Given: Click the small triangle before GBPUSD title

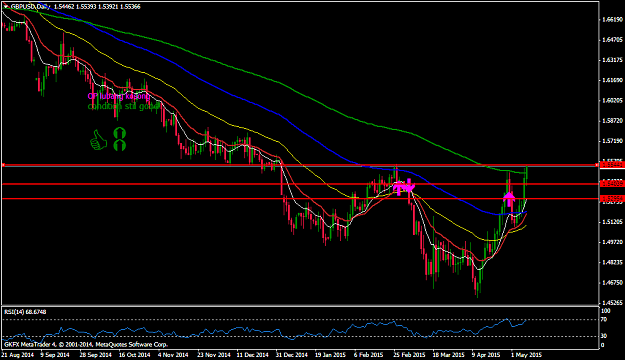Looking at the screenshot, I should (x=6, y=6).
